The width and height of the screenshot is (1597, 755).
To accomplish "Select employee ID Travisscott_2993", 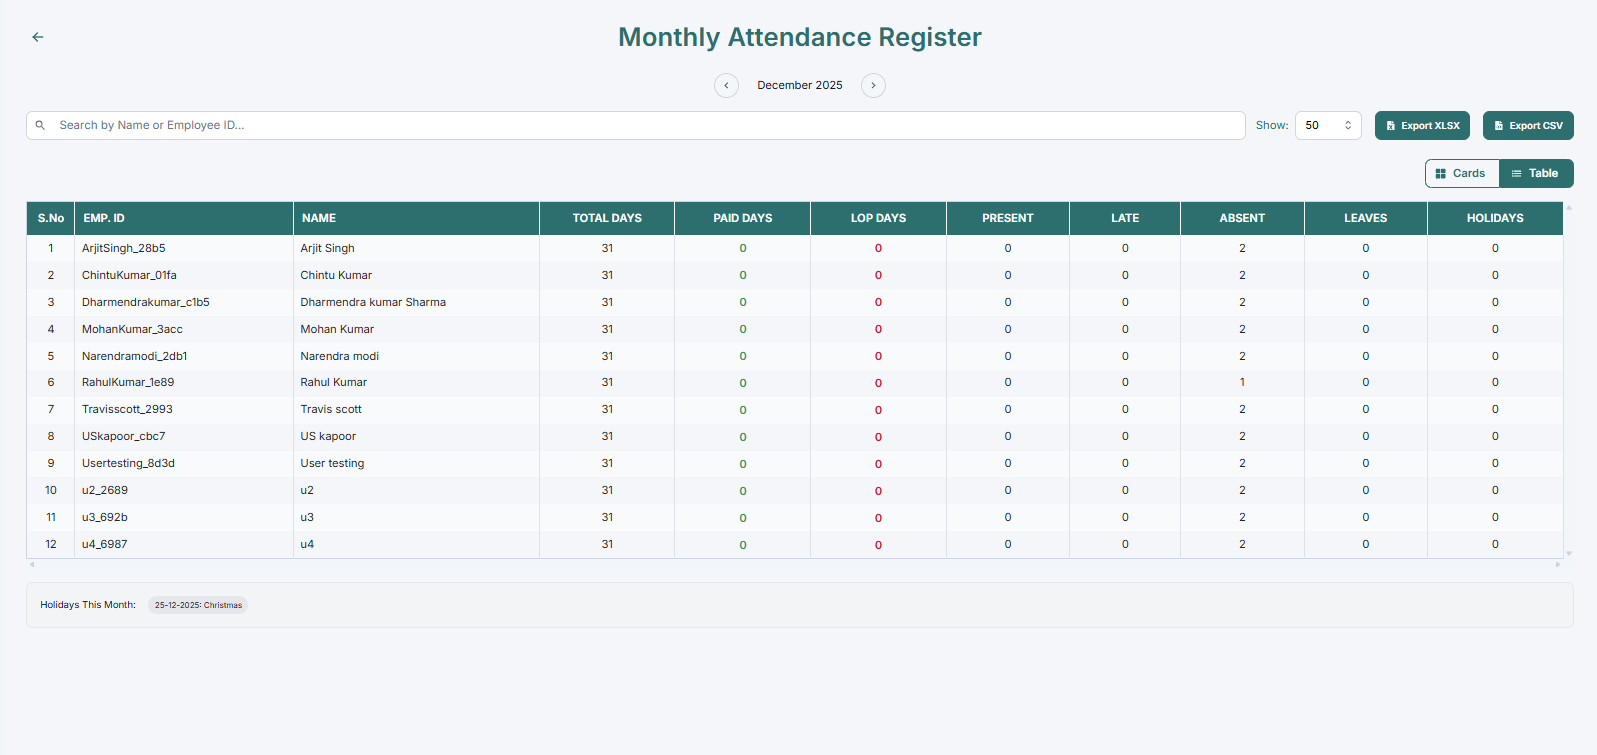I will pos(127,409).
